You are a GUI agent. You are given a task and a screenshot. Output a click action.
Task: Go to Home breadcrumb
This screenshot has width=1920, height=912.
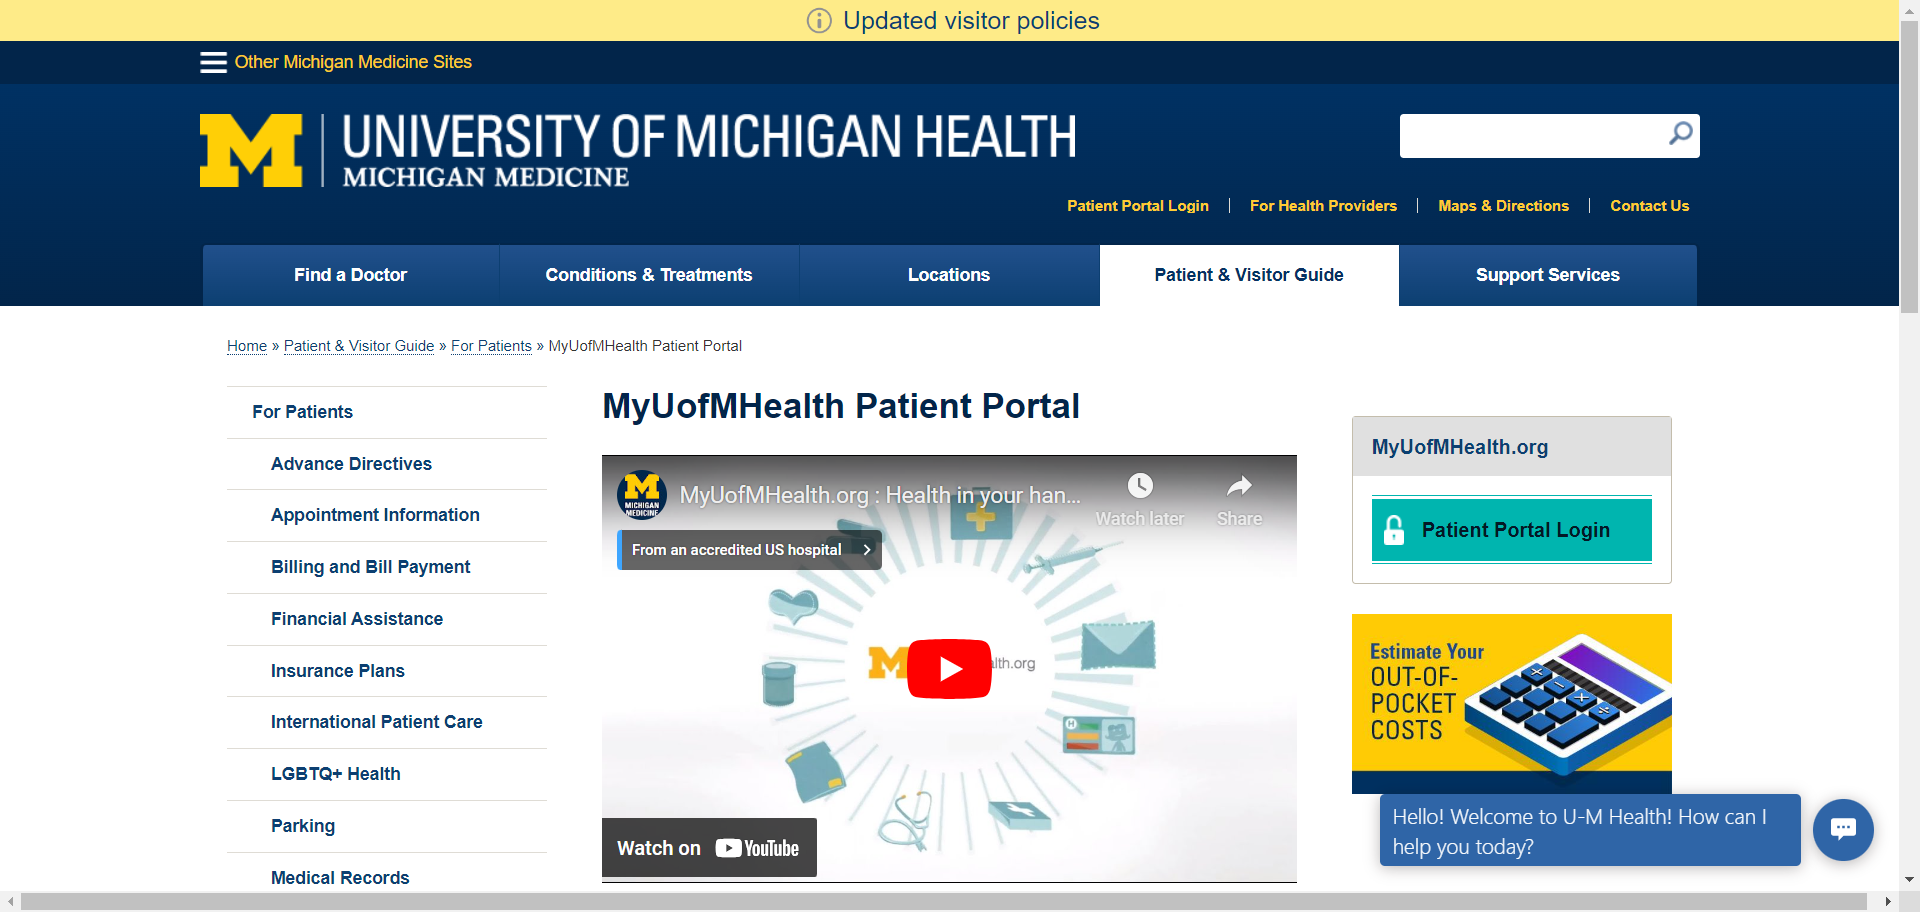click(x=247, y=346)
